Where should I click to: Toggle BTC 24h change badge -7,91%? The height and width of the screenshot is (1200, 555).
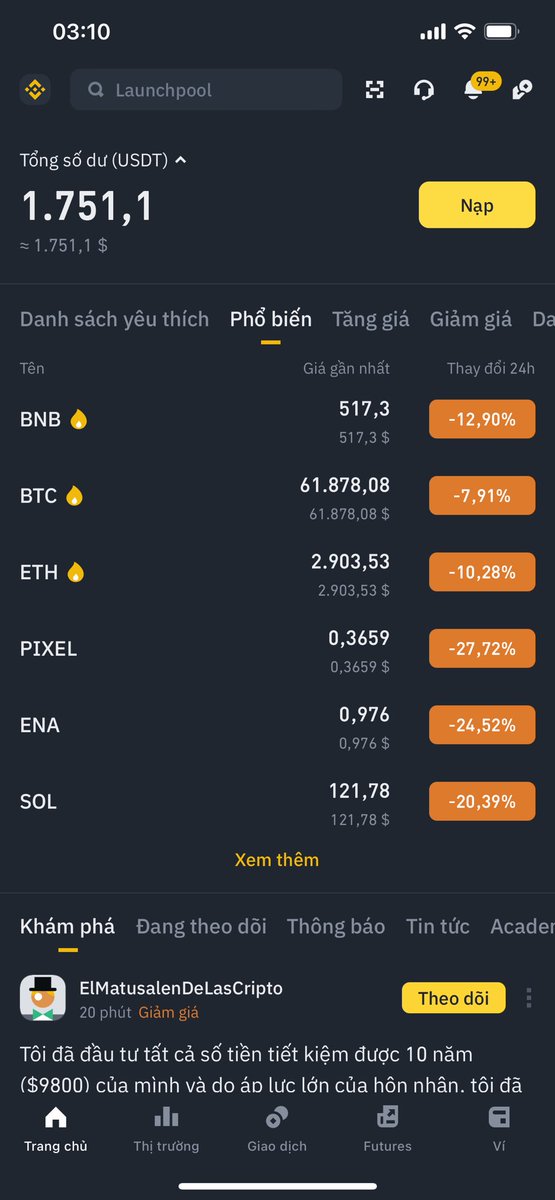(x=482, y=496)
